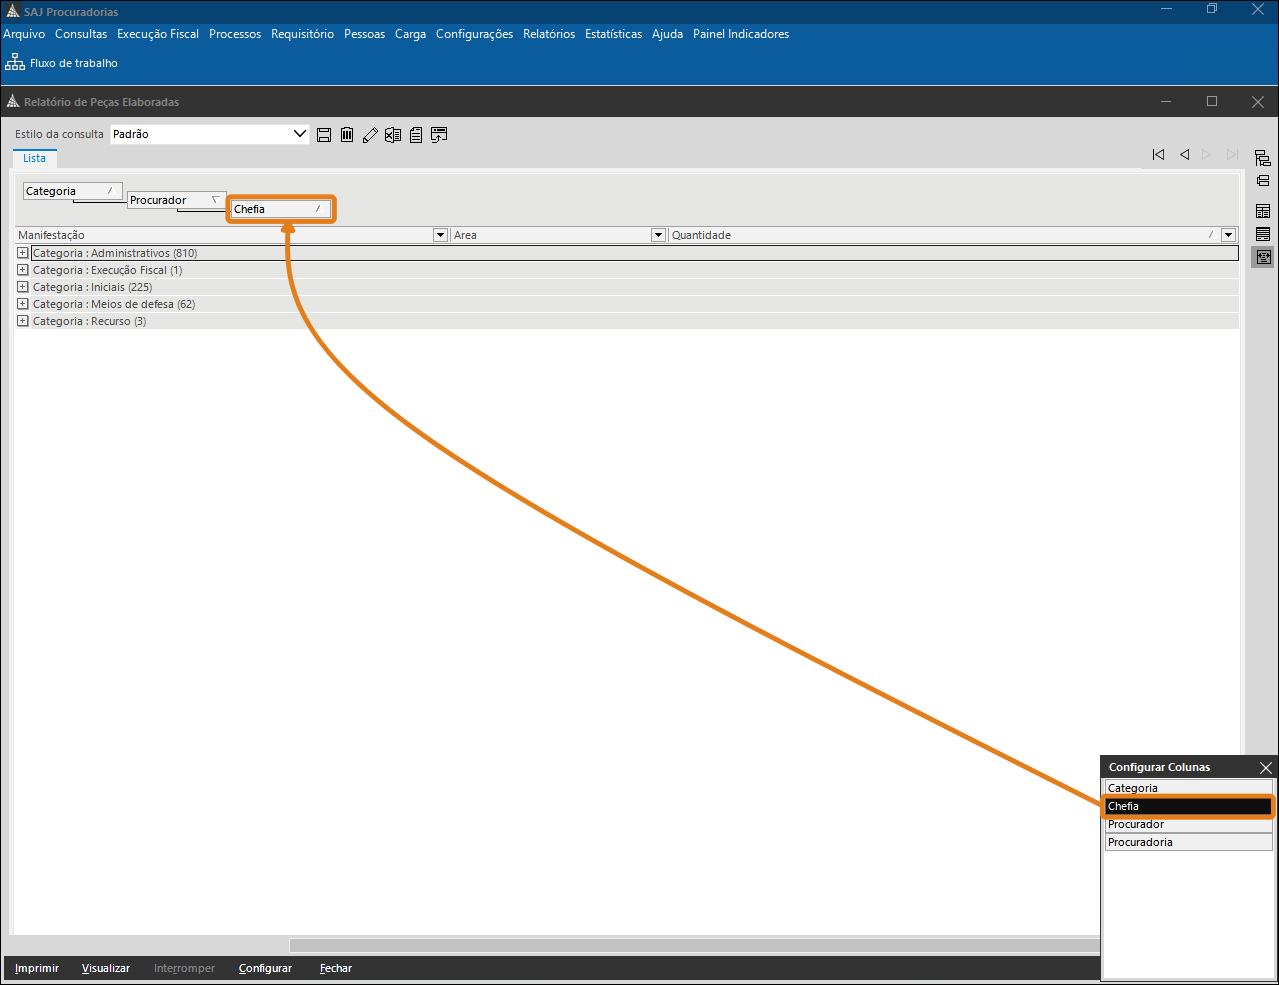Click the trash icon to delete style

pos(347,135)
